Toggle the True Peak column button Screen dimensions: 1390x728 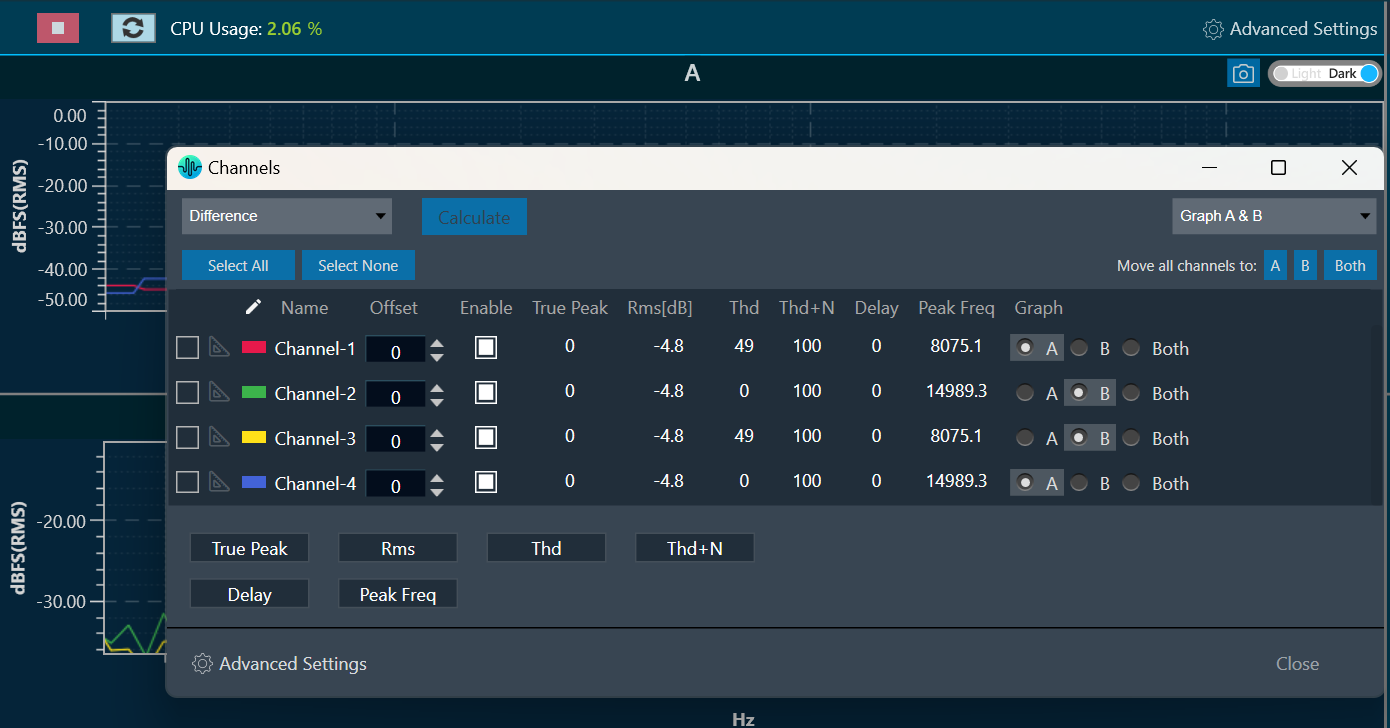coord(249,548)
